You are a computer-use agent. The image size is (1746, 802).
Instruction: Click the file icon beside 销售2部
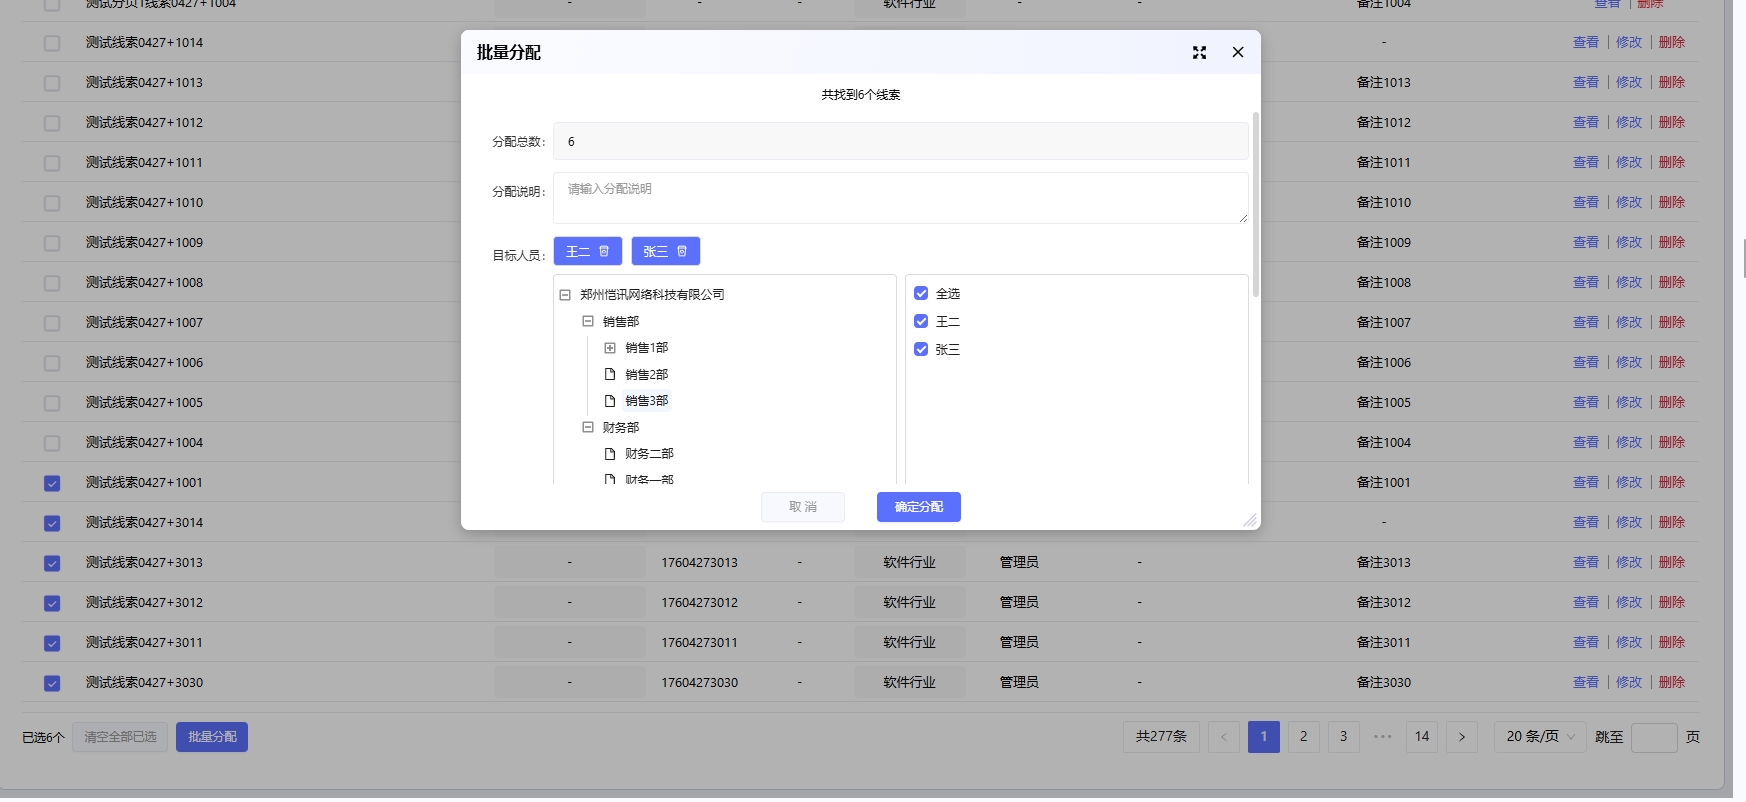click(x=610, y=375)
